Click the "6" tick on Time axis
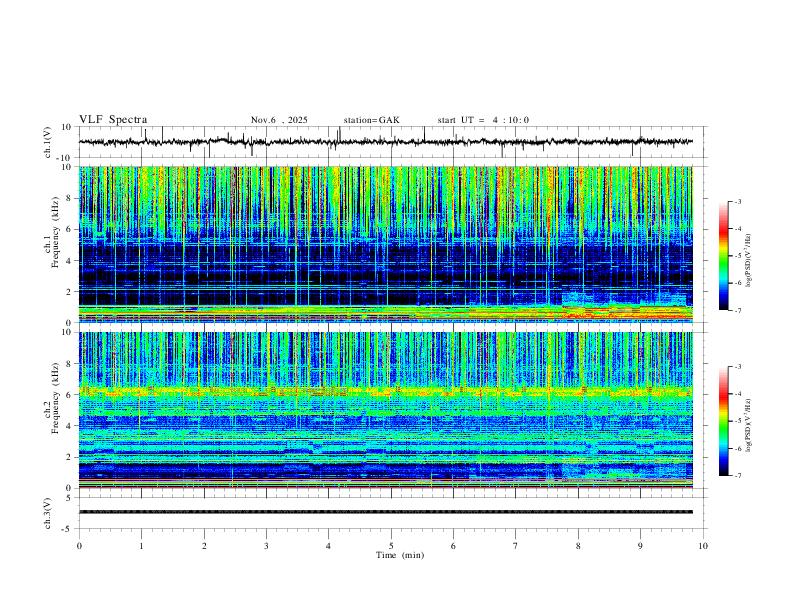The image size is (792, 612). click(x=453, y=546)
